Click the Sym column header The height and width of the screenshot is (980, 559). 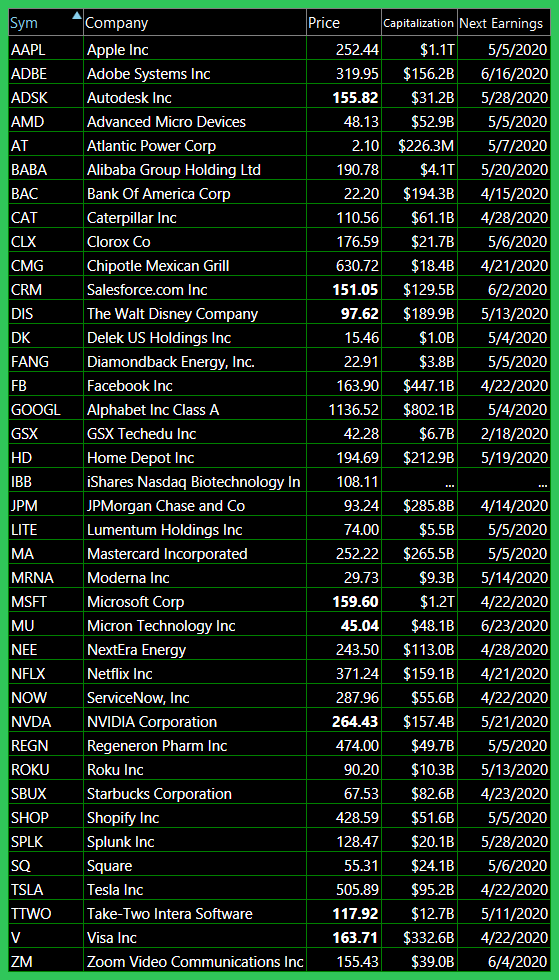[46, 24]
